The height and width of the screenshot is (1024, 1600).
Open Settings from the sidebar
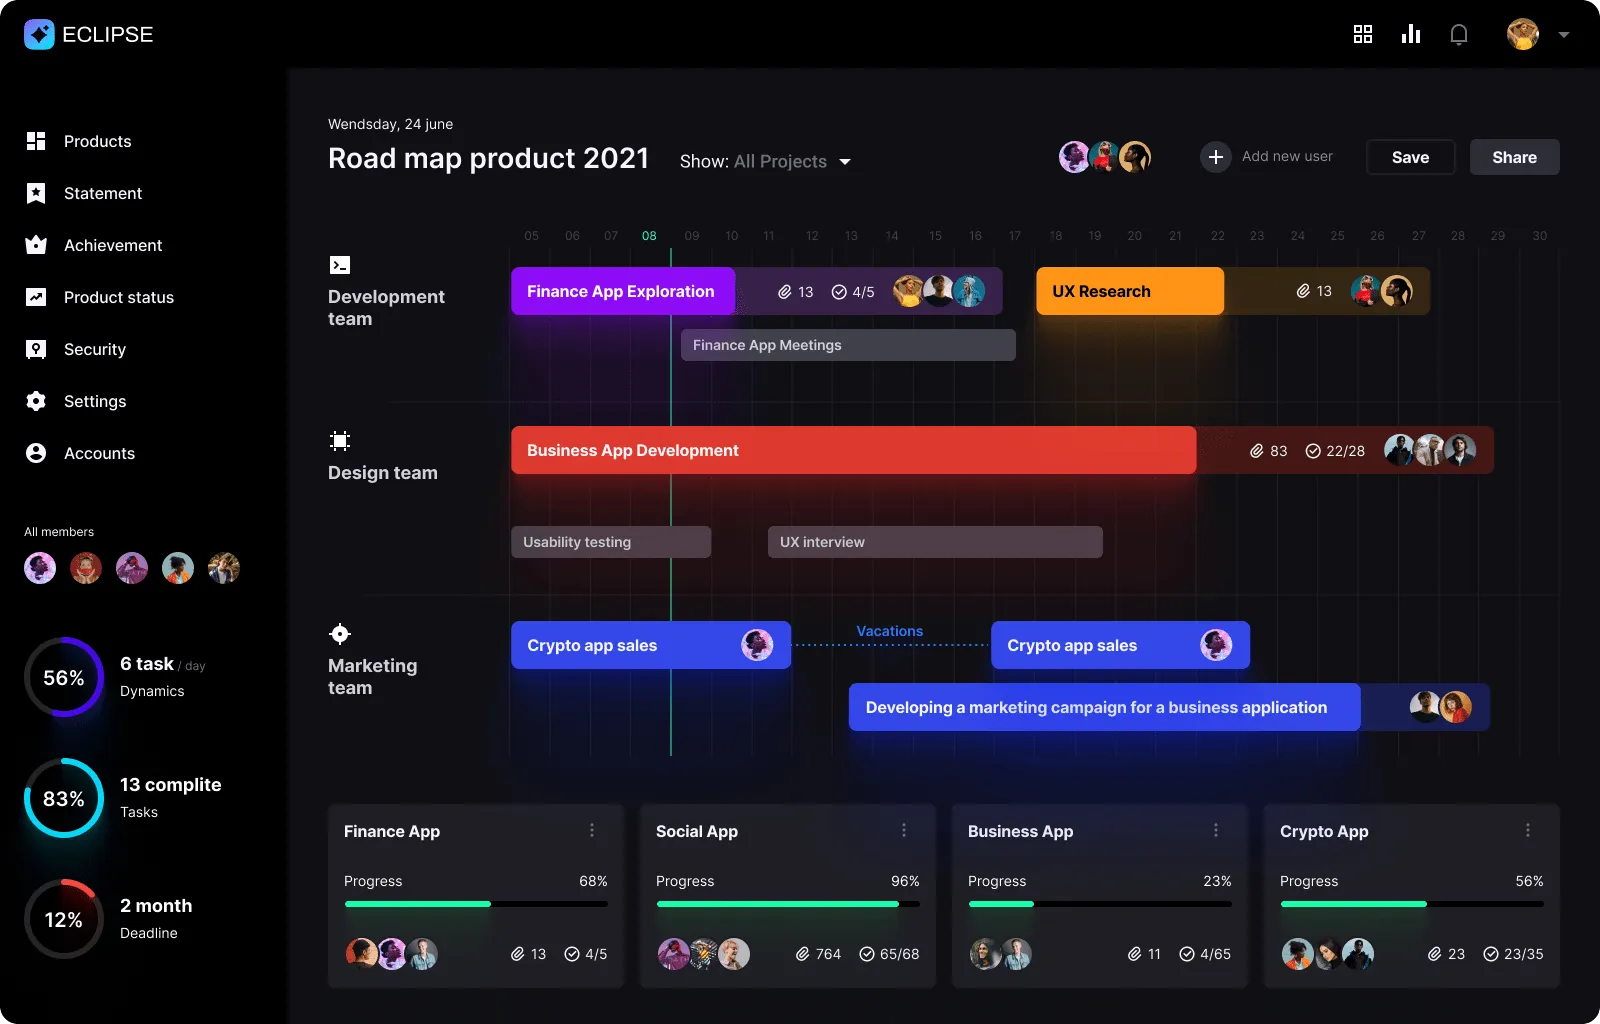pyautogui.click(x=95, y=401)
